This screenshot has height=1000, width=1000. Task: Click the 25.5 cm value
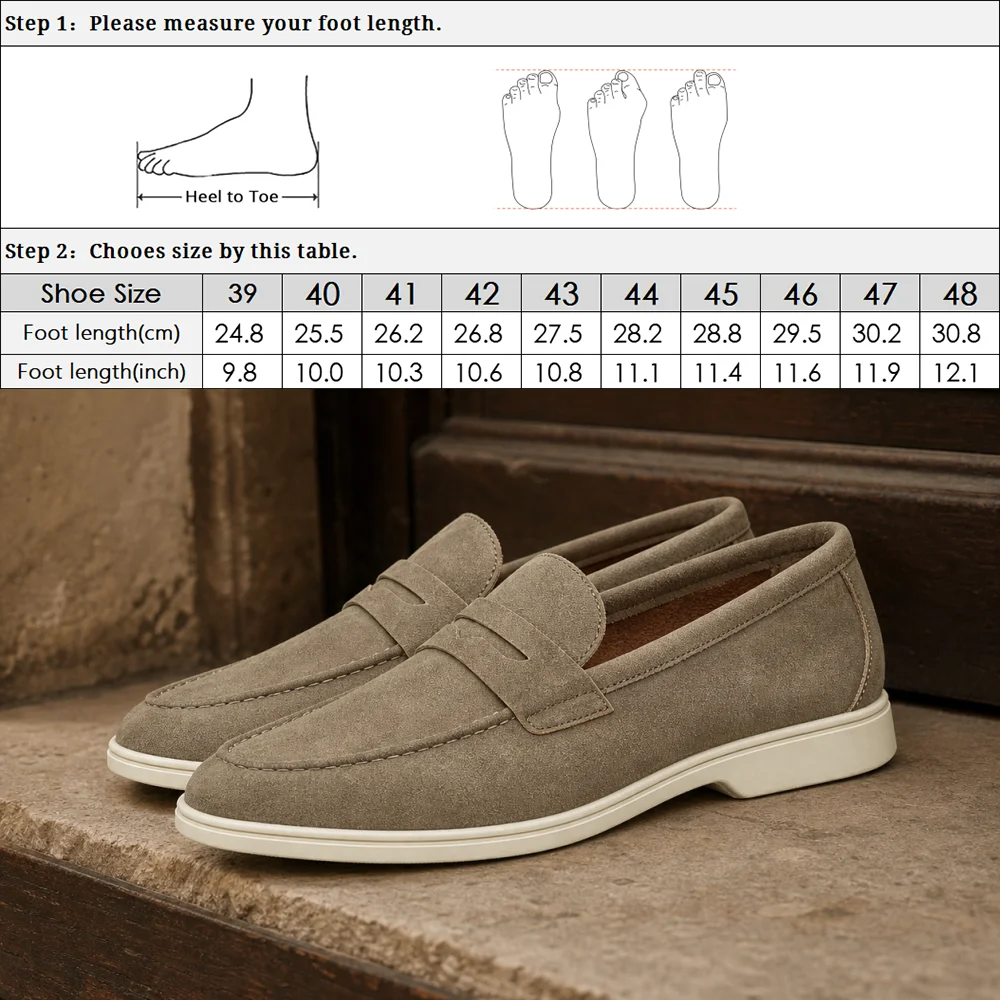click(319, 334)
